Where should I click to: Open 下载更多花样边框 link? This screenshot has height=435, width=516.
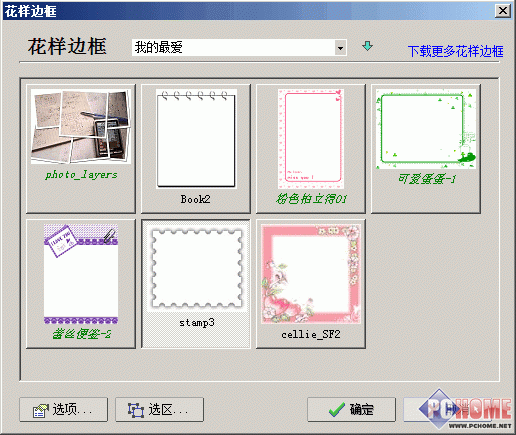click(x=455, y=51)
